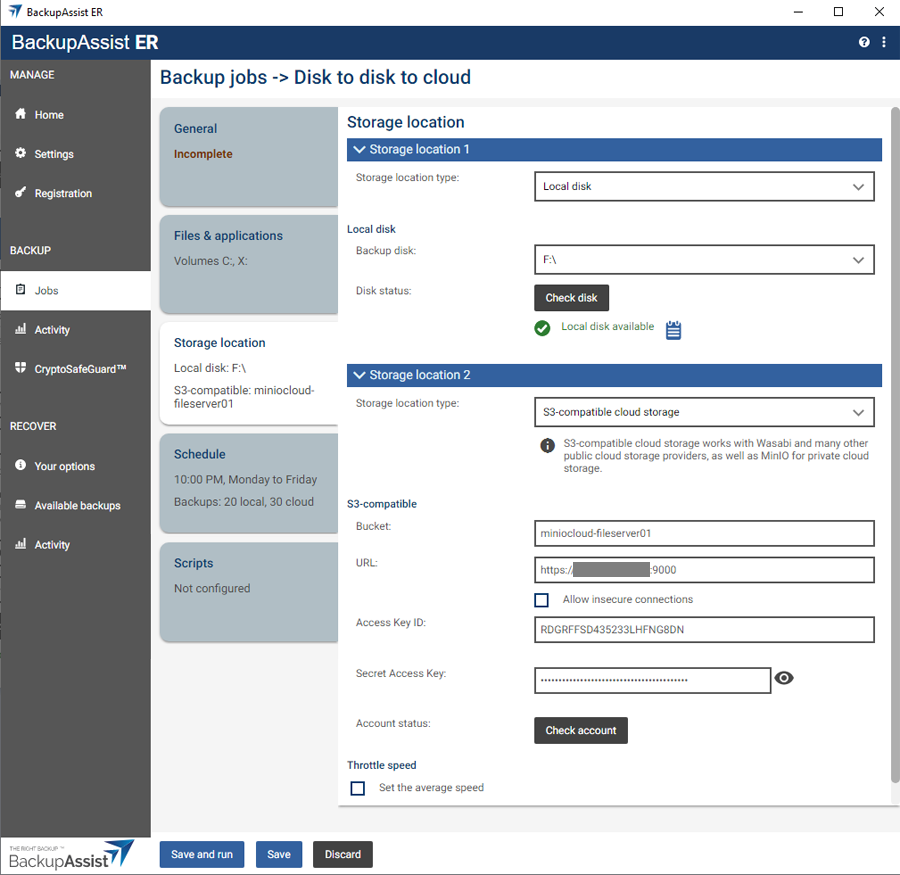Enable Allow insecure connections checkbox
The image size is (900, 875).
(541, 600)
